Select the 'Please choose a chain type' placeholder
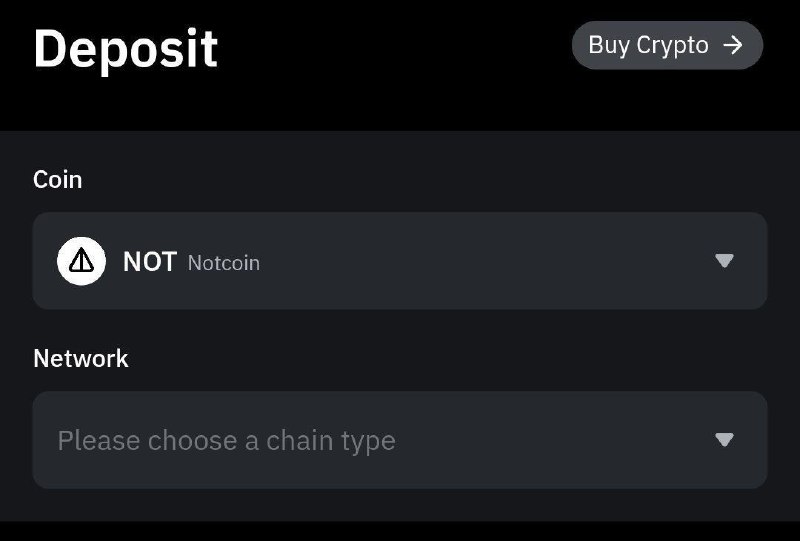 pos(227,440)
